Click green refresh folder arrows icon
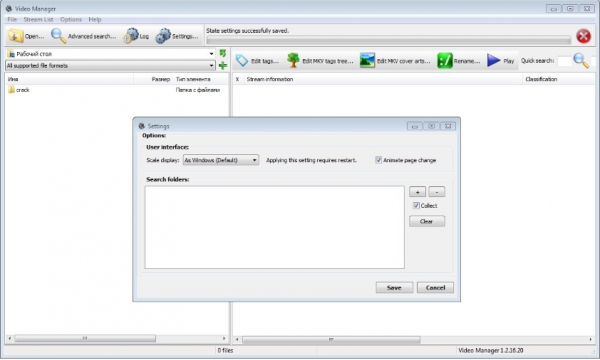The width and height of the screenshot is (600, 360). coord(223,54)
